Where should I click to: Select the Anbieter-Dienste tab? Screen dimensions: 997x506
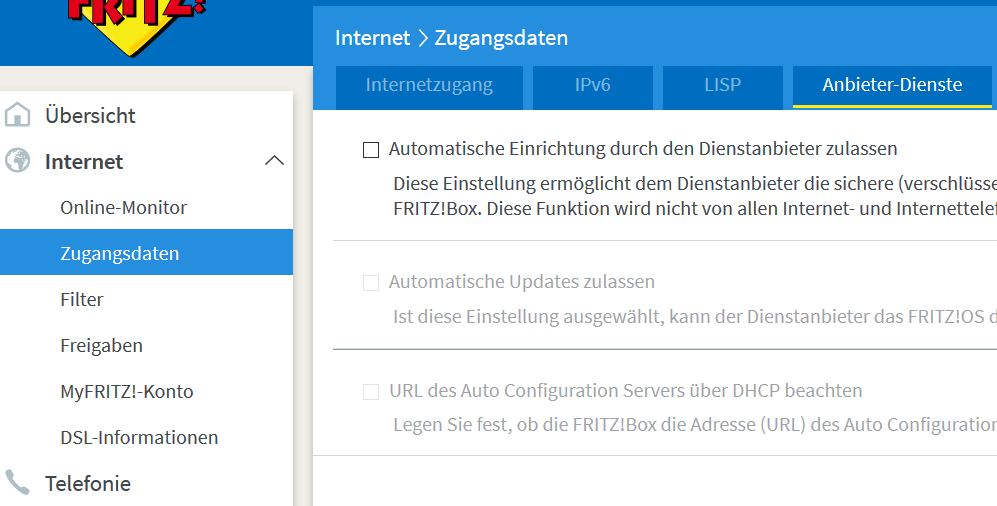coord(892,86)
